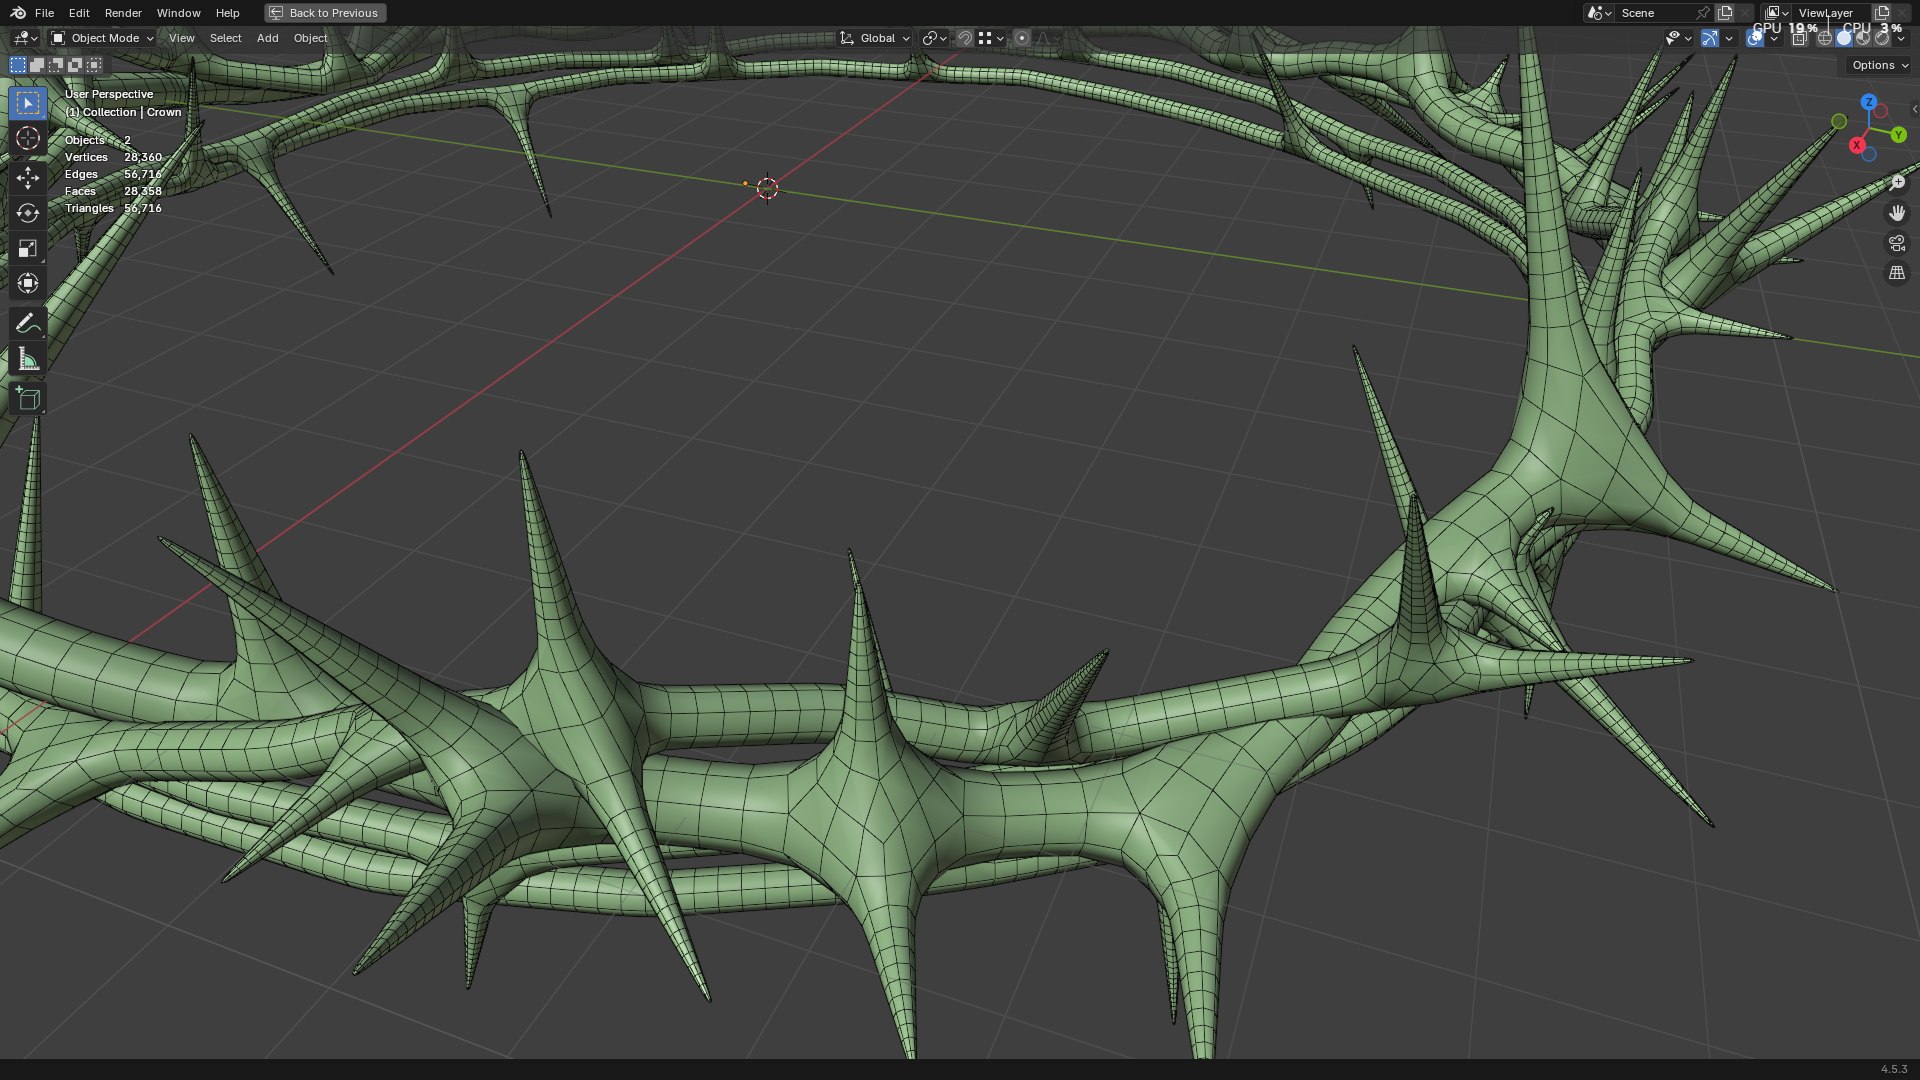Viewport: 1920px width, 1080px height.
Task: Choose the extend selection mode icon
Action: [x=37, y=65]
